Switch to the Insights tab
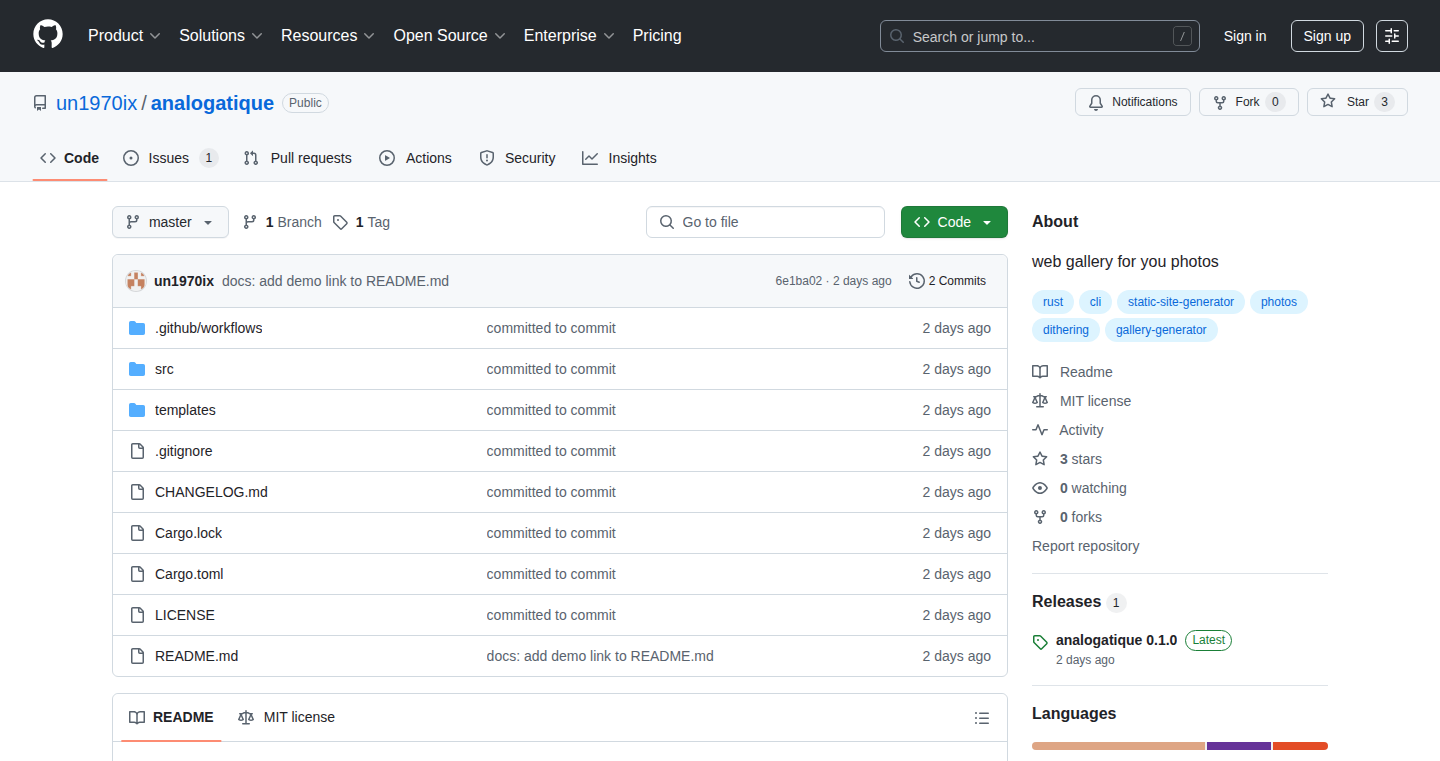This screenshot has height=761, width=1440. click(x=619, y=158)
